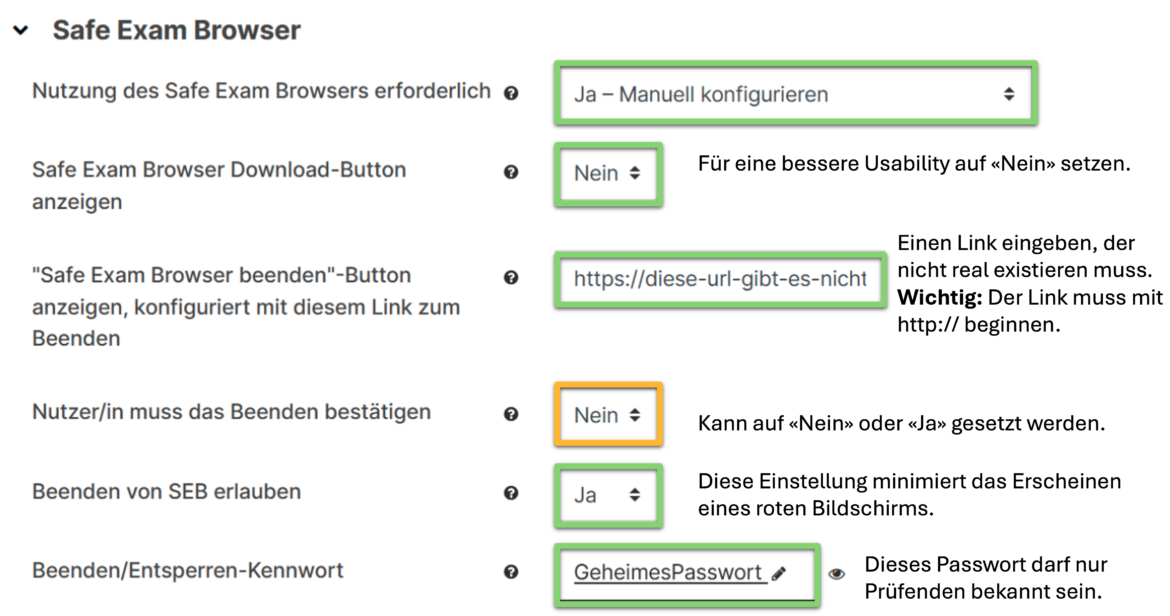Open help for Safe Exam Browser requirement
The width and height of the screenshot is (1170, 616).
[x=511, y=94]
